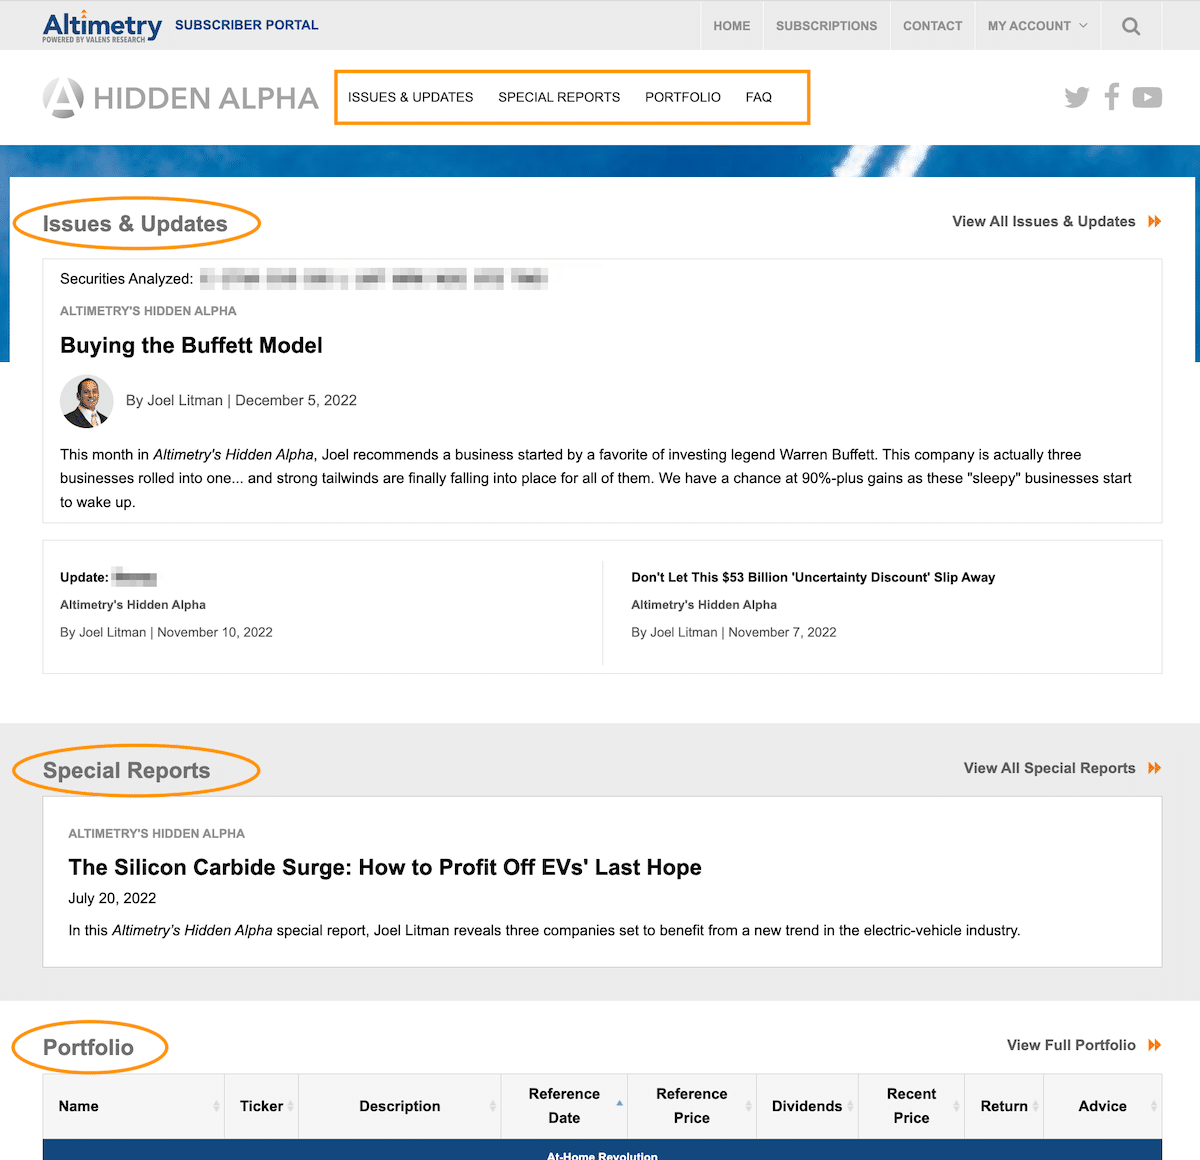Sort portfolio table by Ticker column
The height and width of the screenshot is (1160, 1200).
[261, 1106]
